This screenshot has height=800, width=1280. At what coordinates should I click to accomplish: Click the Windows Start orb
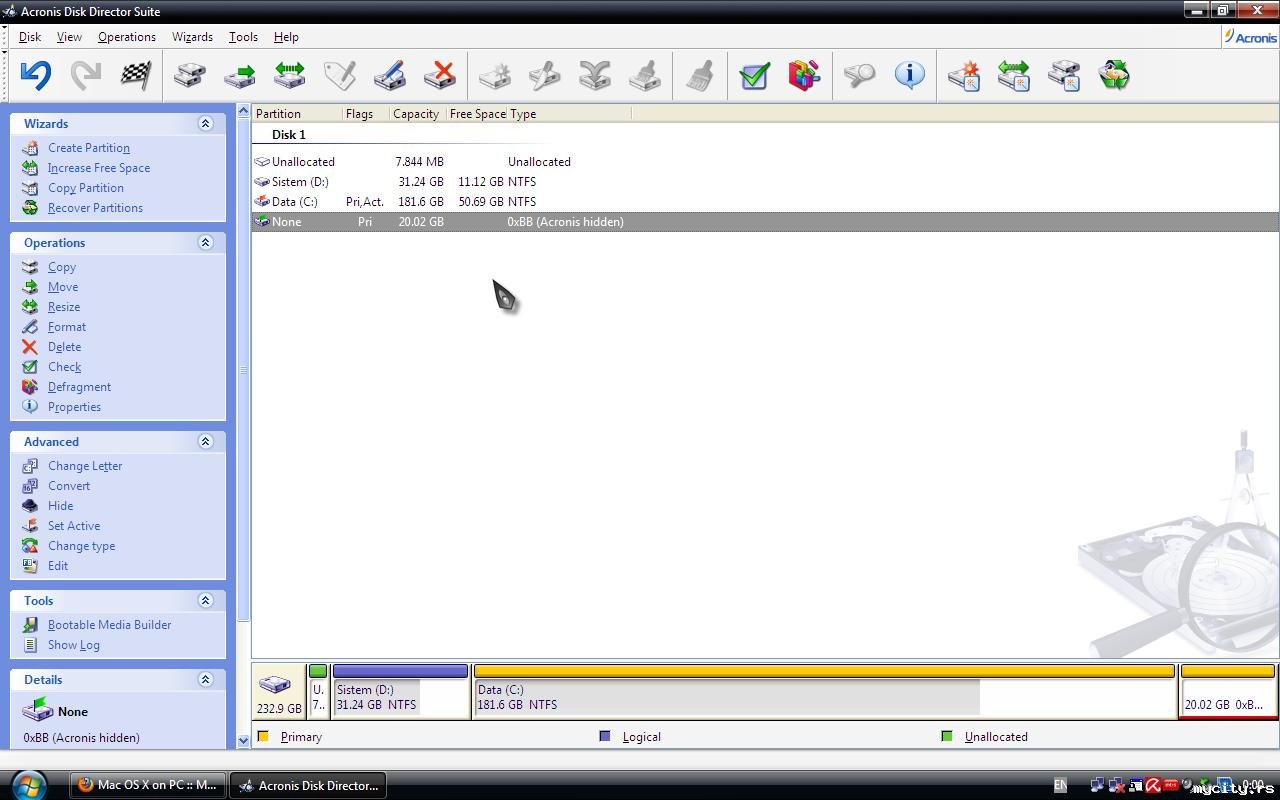click(x=28, y=784)
